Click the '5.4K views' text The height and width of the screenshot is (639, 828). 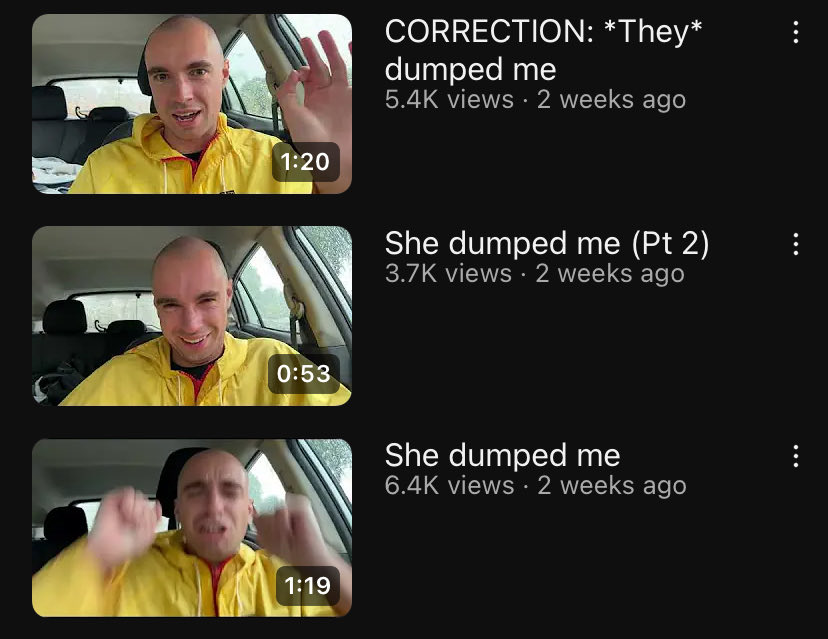pyautogui.click(x=449, y=99)
